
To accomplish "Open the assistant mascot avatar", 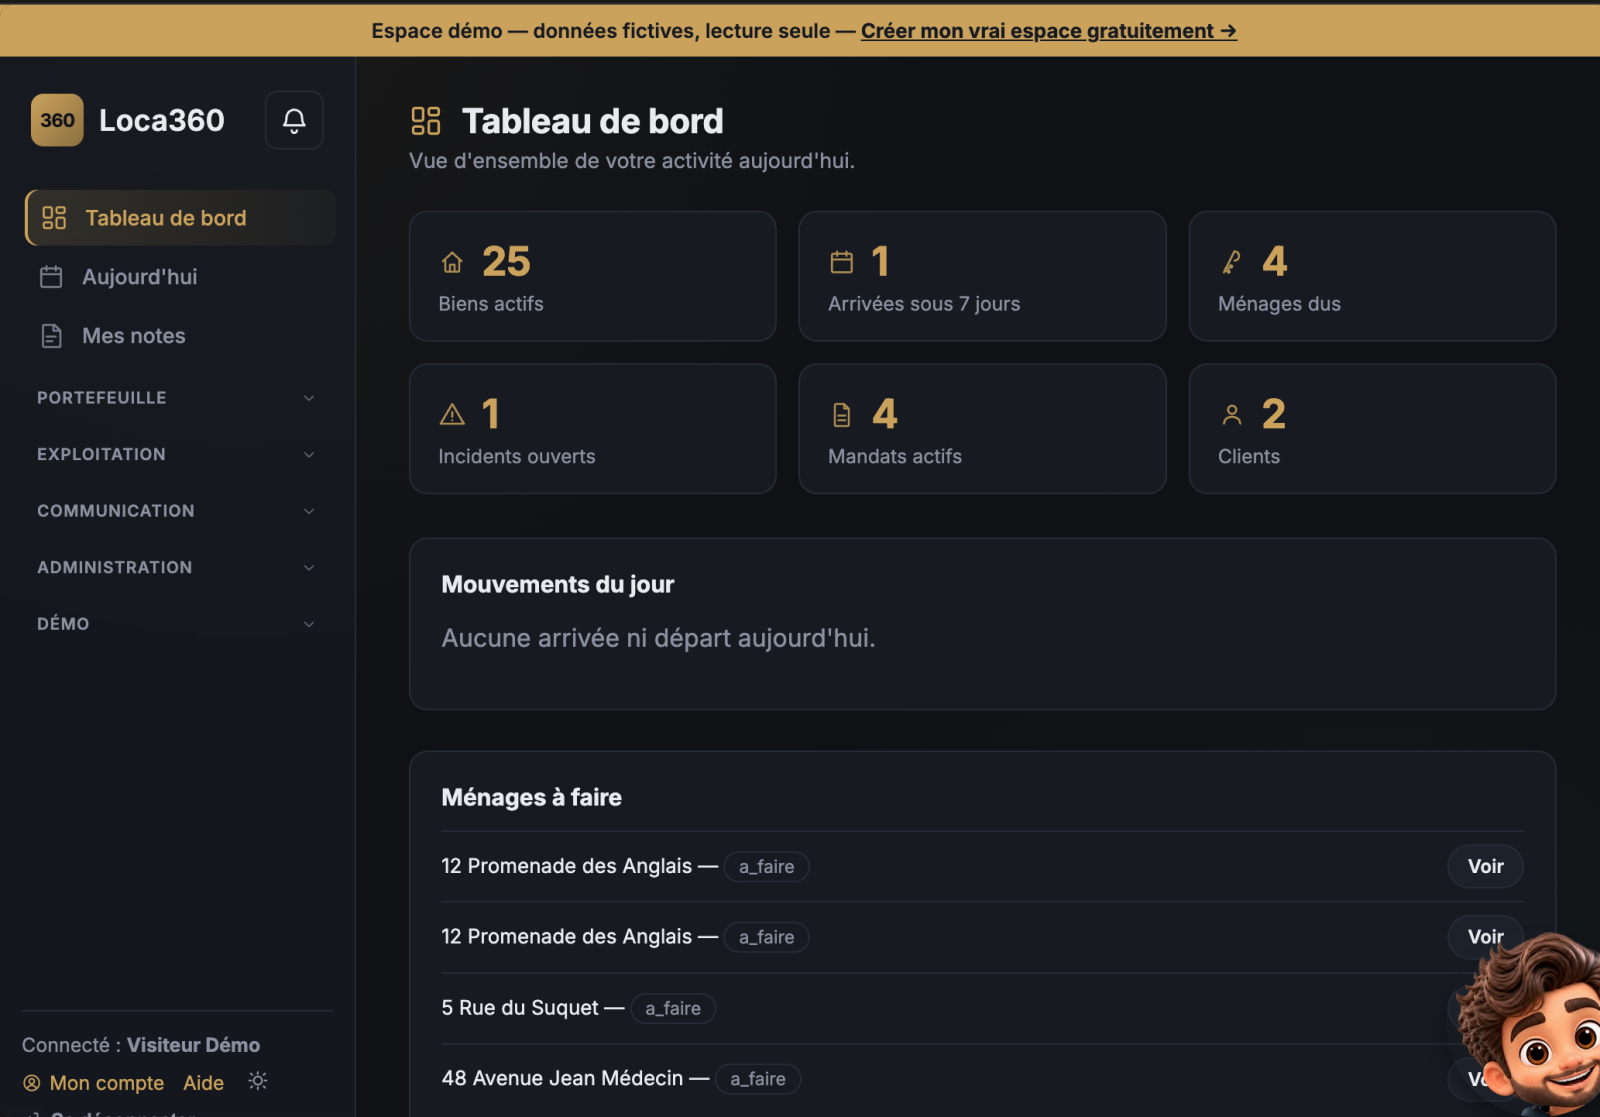I will pos(1529,1024).
